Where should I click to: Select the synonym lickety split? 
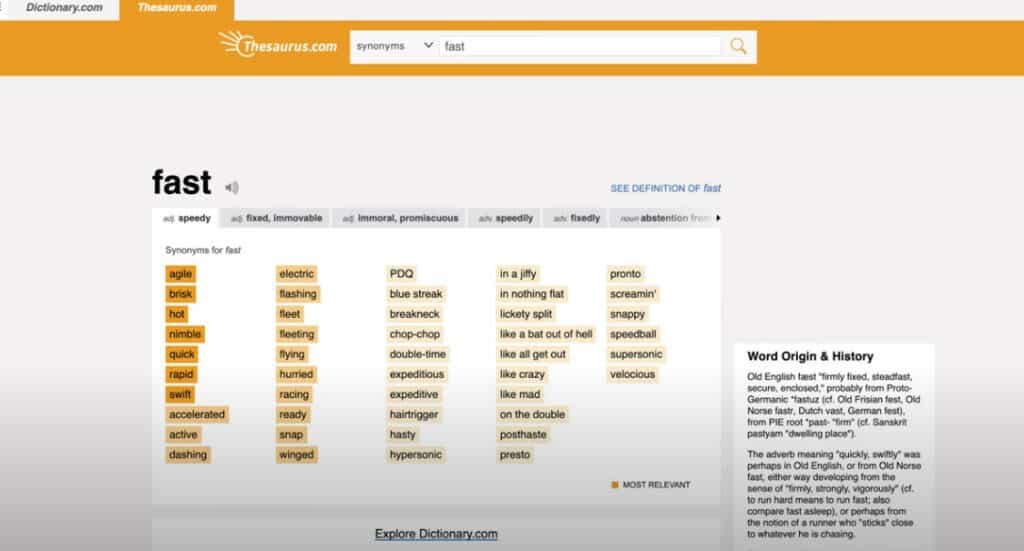tap(526, 314)
